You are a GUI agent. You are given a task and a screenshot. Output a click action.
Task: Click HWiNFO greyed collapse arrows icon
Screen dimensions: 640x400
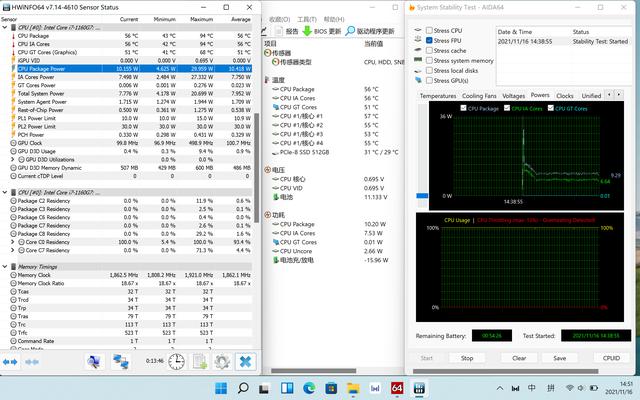tap(32, 362)
